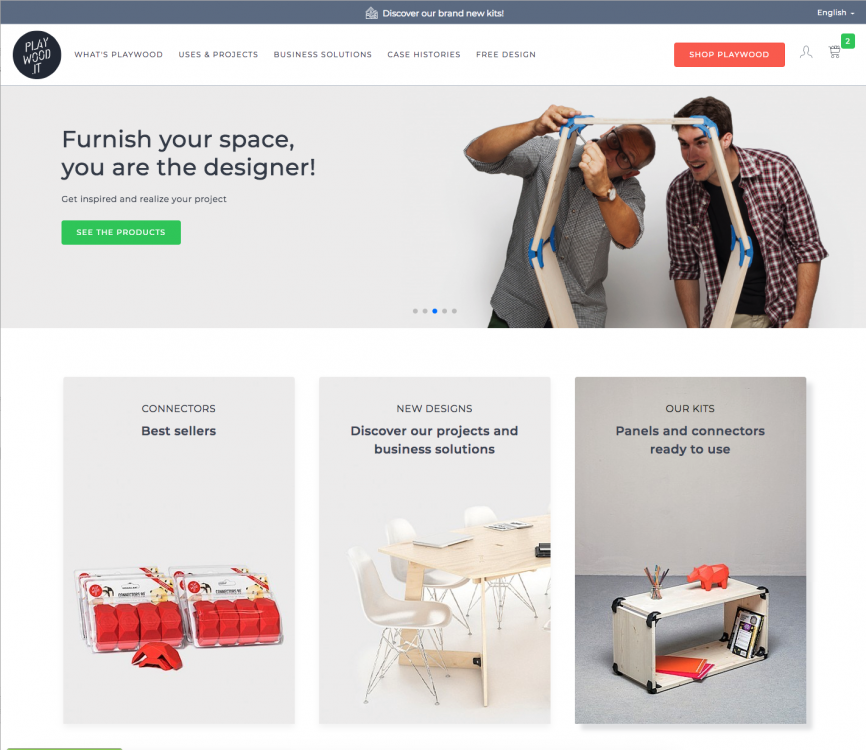Screen dimensions: 866x750
Task: Open Uses & Projects menu item
Action: coord(218,54)
